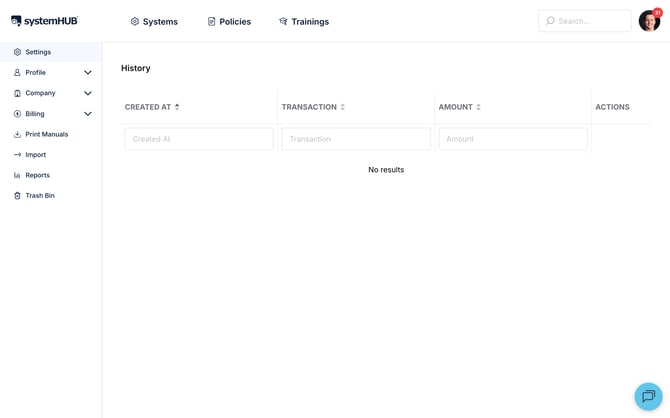Click the Import arrow icon
The width and height of the screenshot is (670, 418).
coord(17,155)
